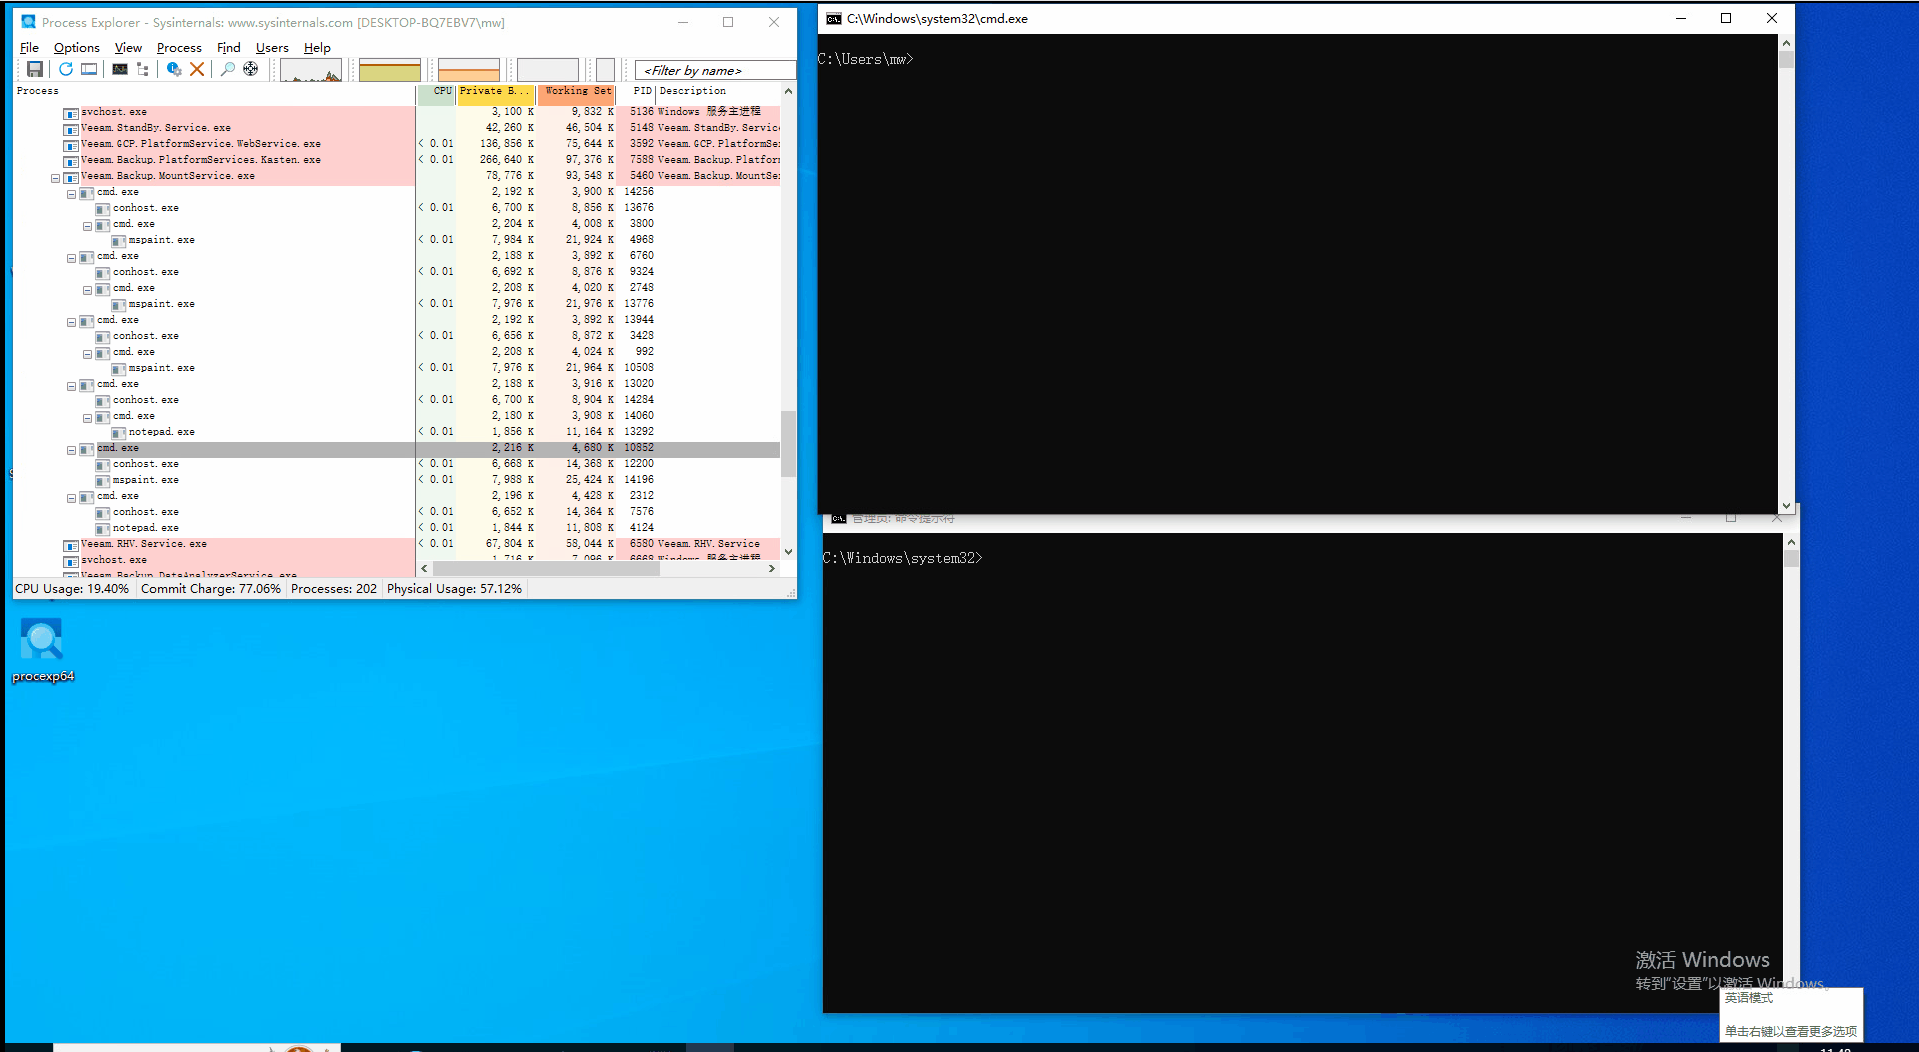This screenshot has height=1052, width=1919.
Task: Collapse the cmd.exe PID 14256 node
Action: 71,194
